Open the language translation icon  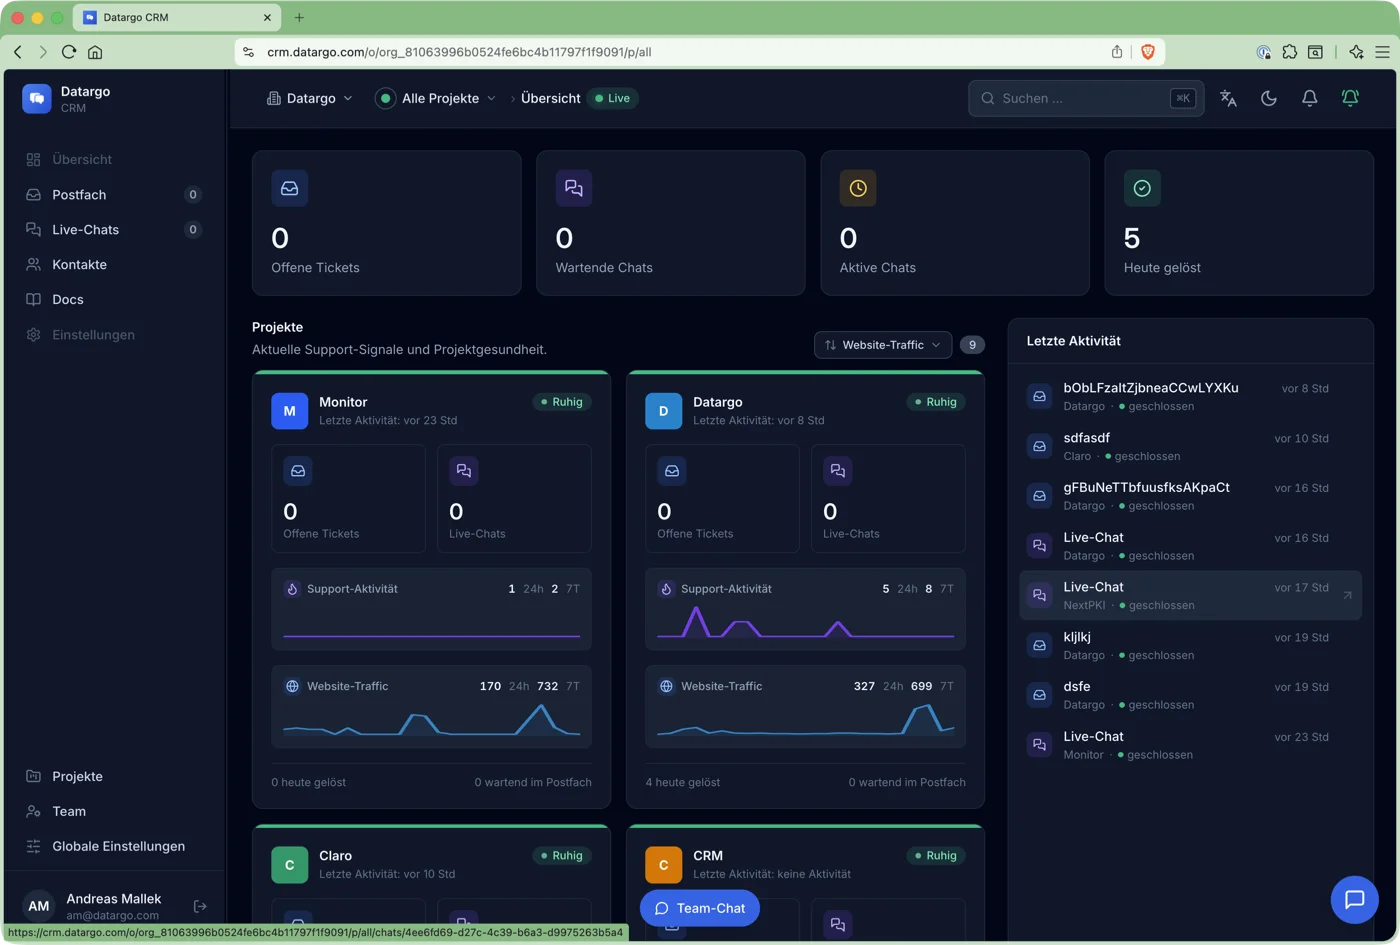coord(1228,98)
